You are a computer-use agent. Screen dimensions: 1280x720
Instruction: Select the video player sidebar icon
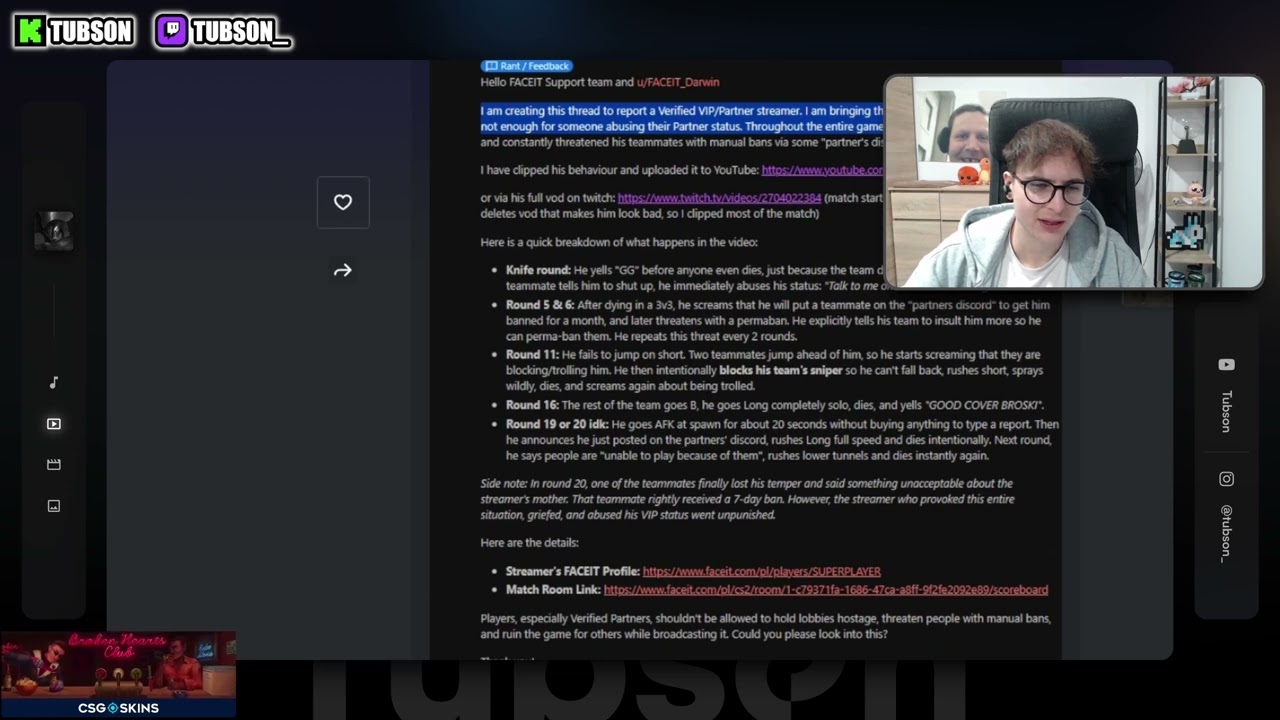pyautogui.click(x=54, y=424)
